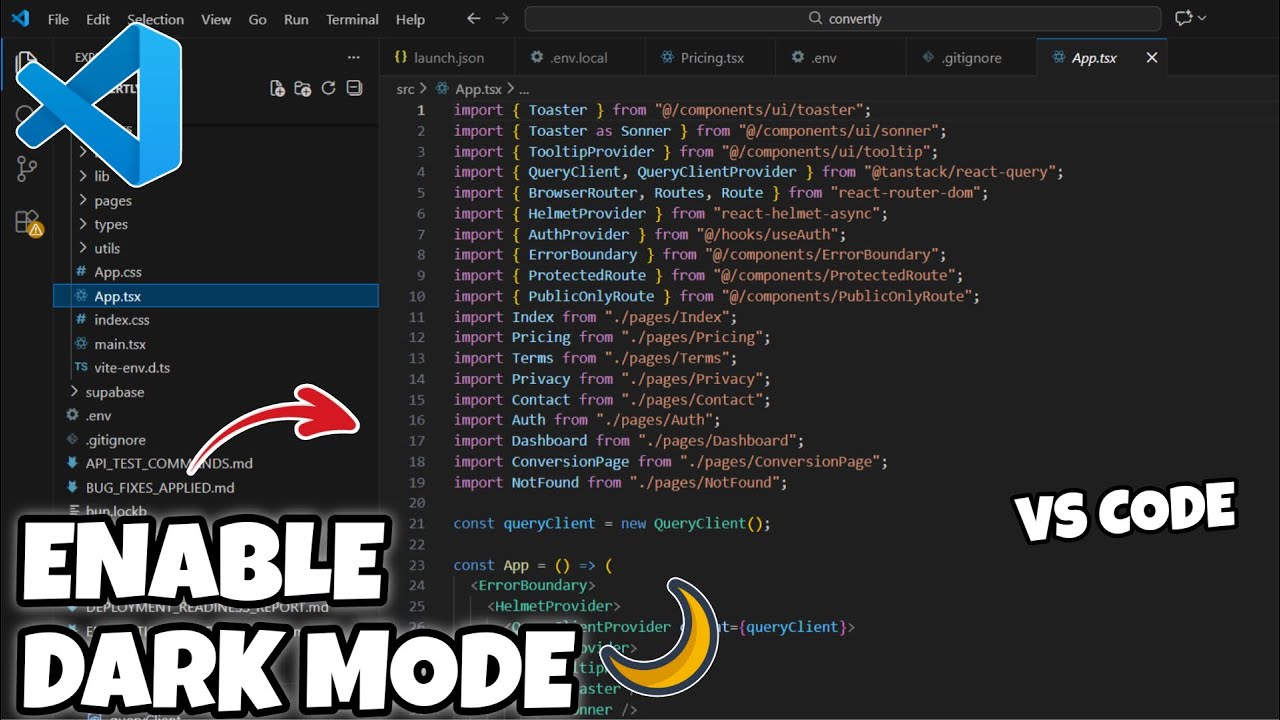The image size is (1280, 720).
Task: Open the Edit menu
Action: pyautogui.click(x=98, y=19)
